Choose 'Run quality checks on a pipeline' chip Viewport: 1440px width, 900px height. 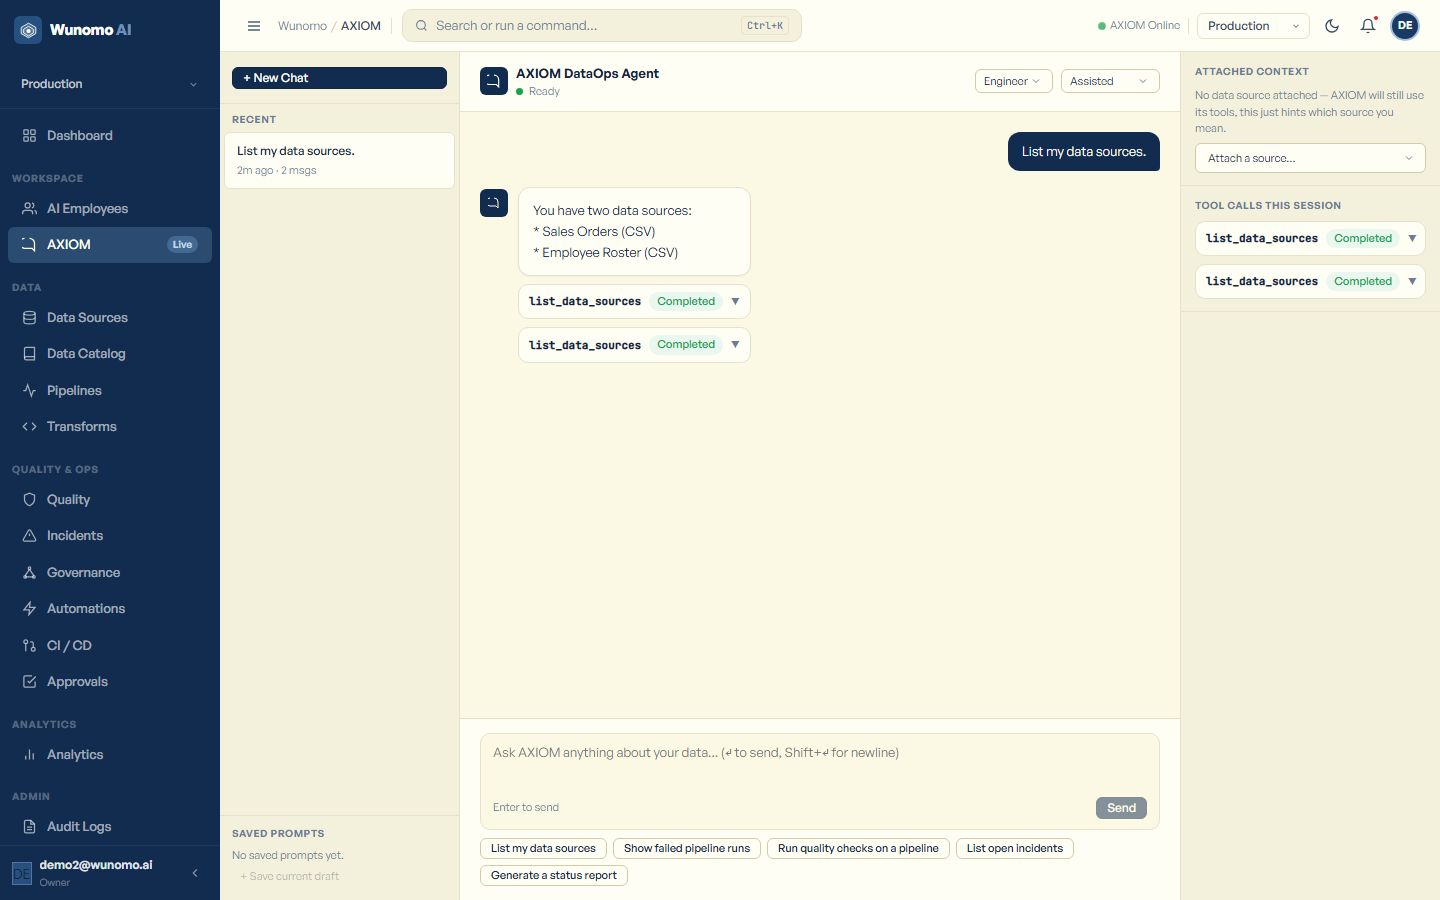858,849
